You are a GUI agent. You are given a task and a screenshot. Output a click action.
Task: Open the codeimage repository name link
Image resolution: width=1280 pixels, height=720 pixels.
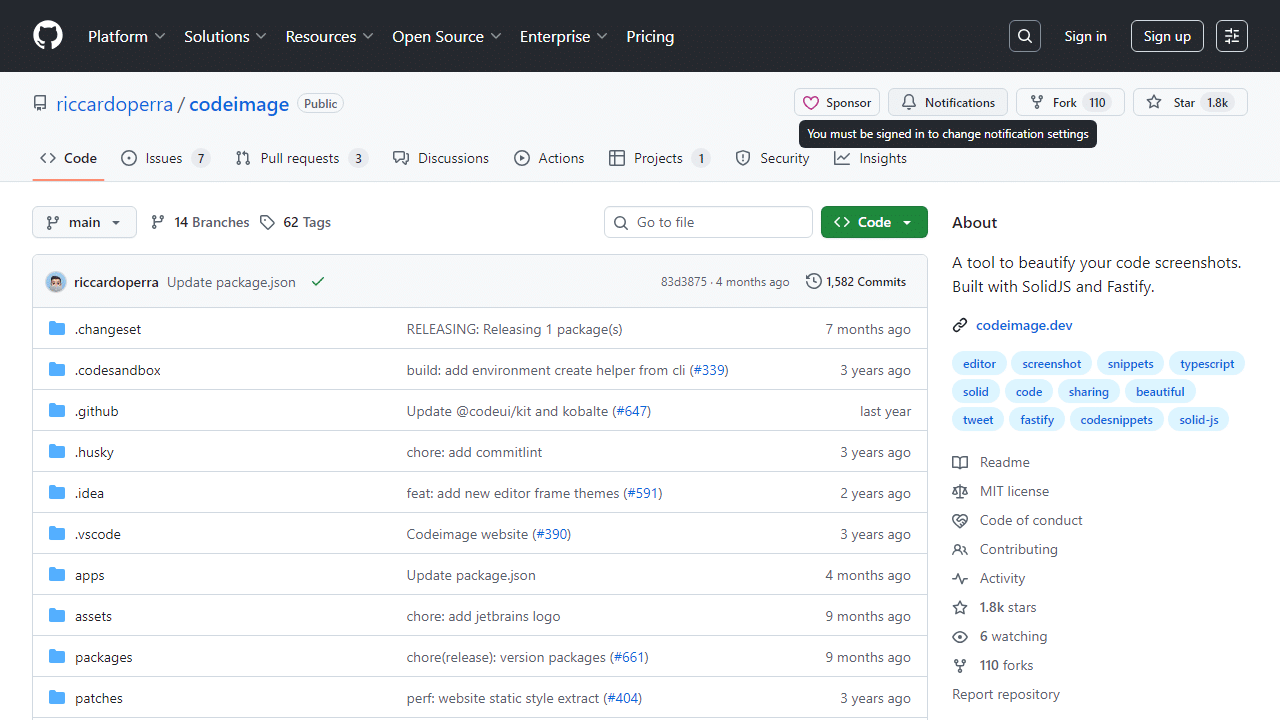[x=239, y=104]
